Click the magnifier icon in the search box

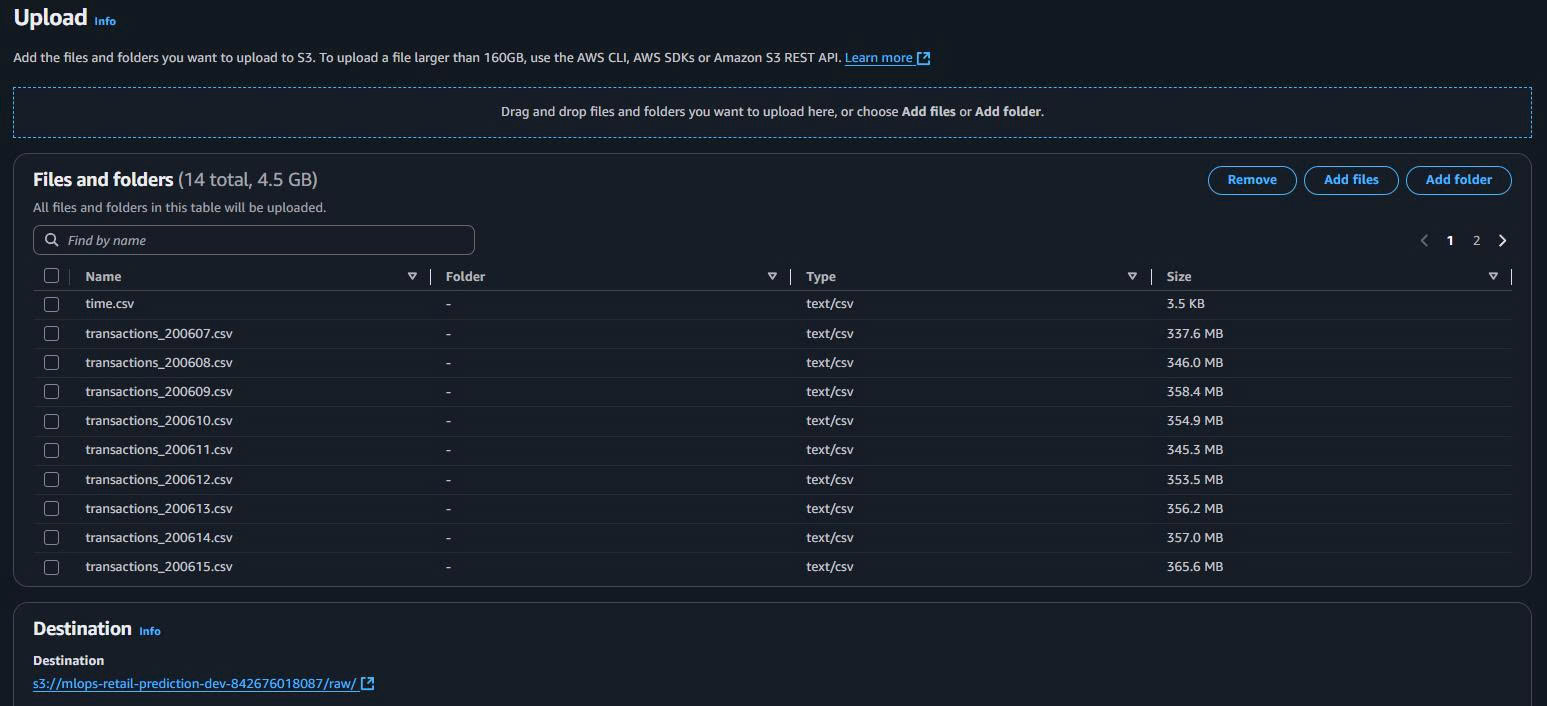coord(51,240)
